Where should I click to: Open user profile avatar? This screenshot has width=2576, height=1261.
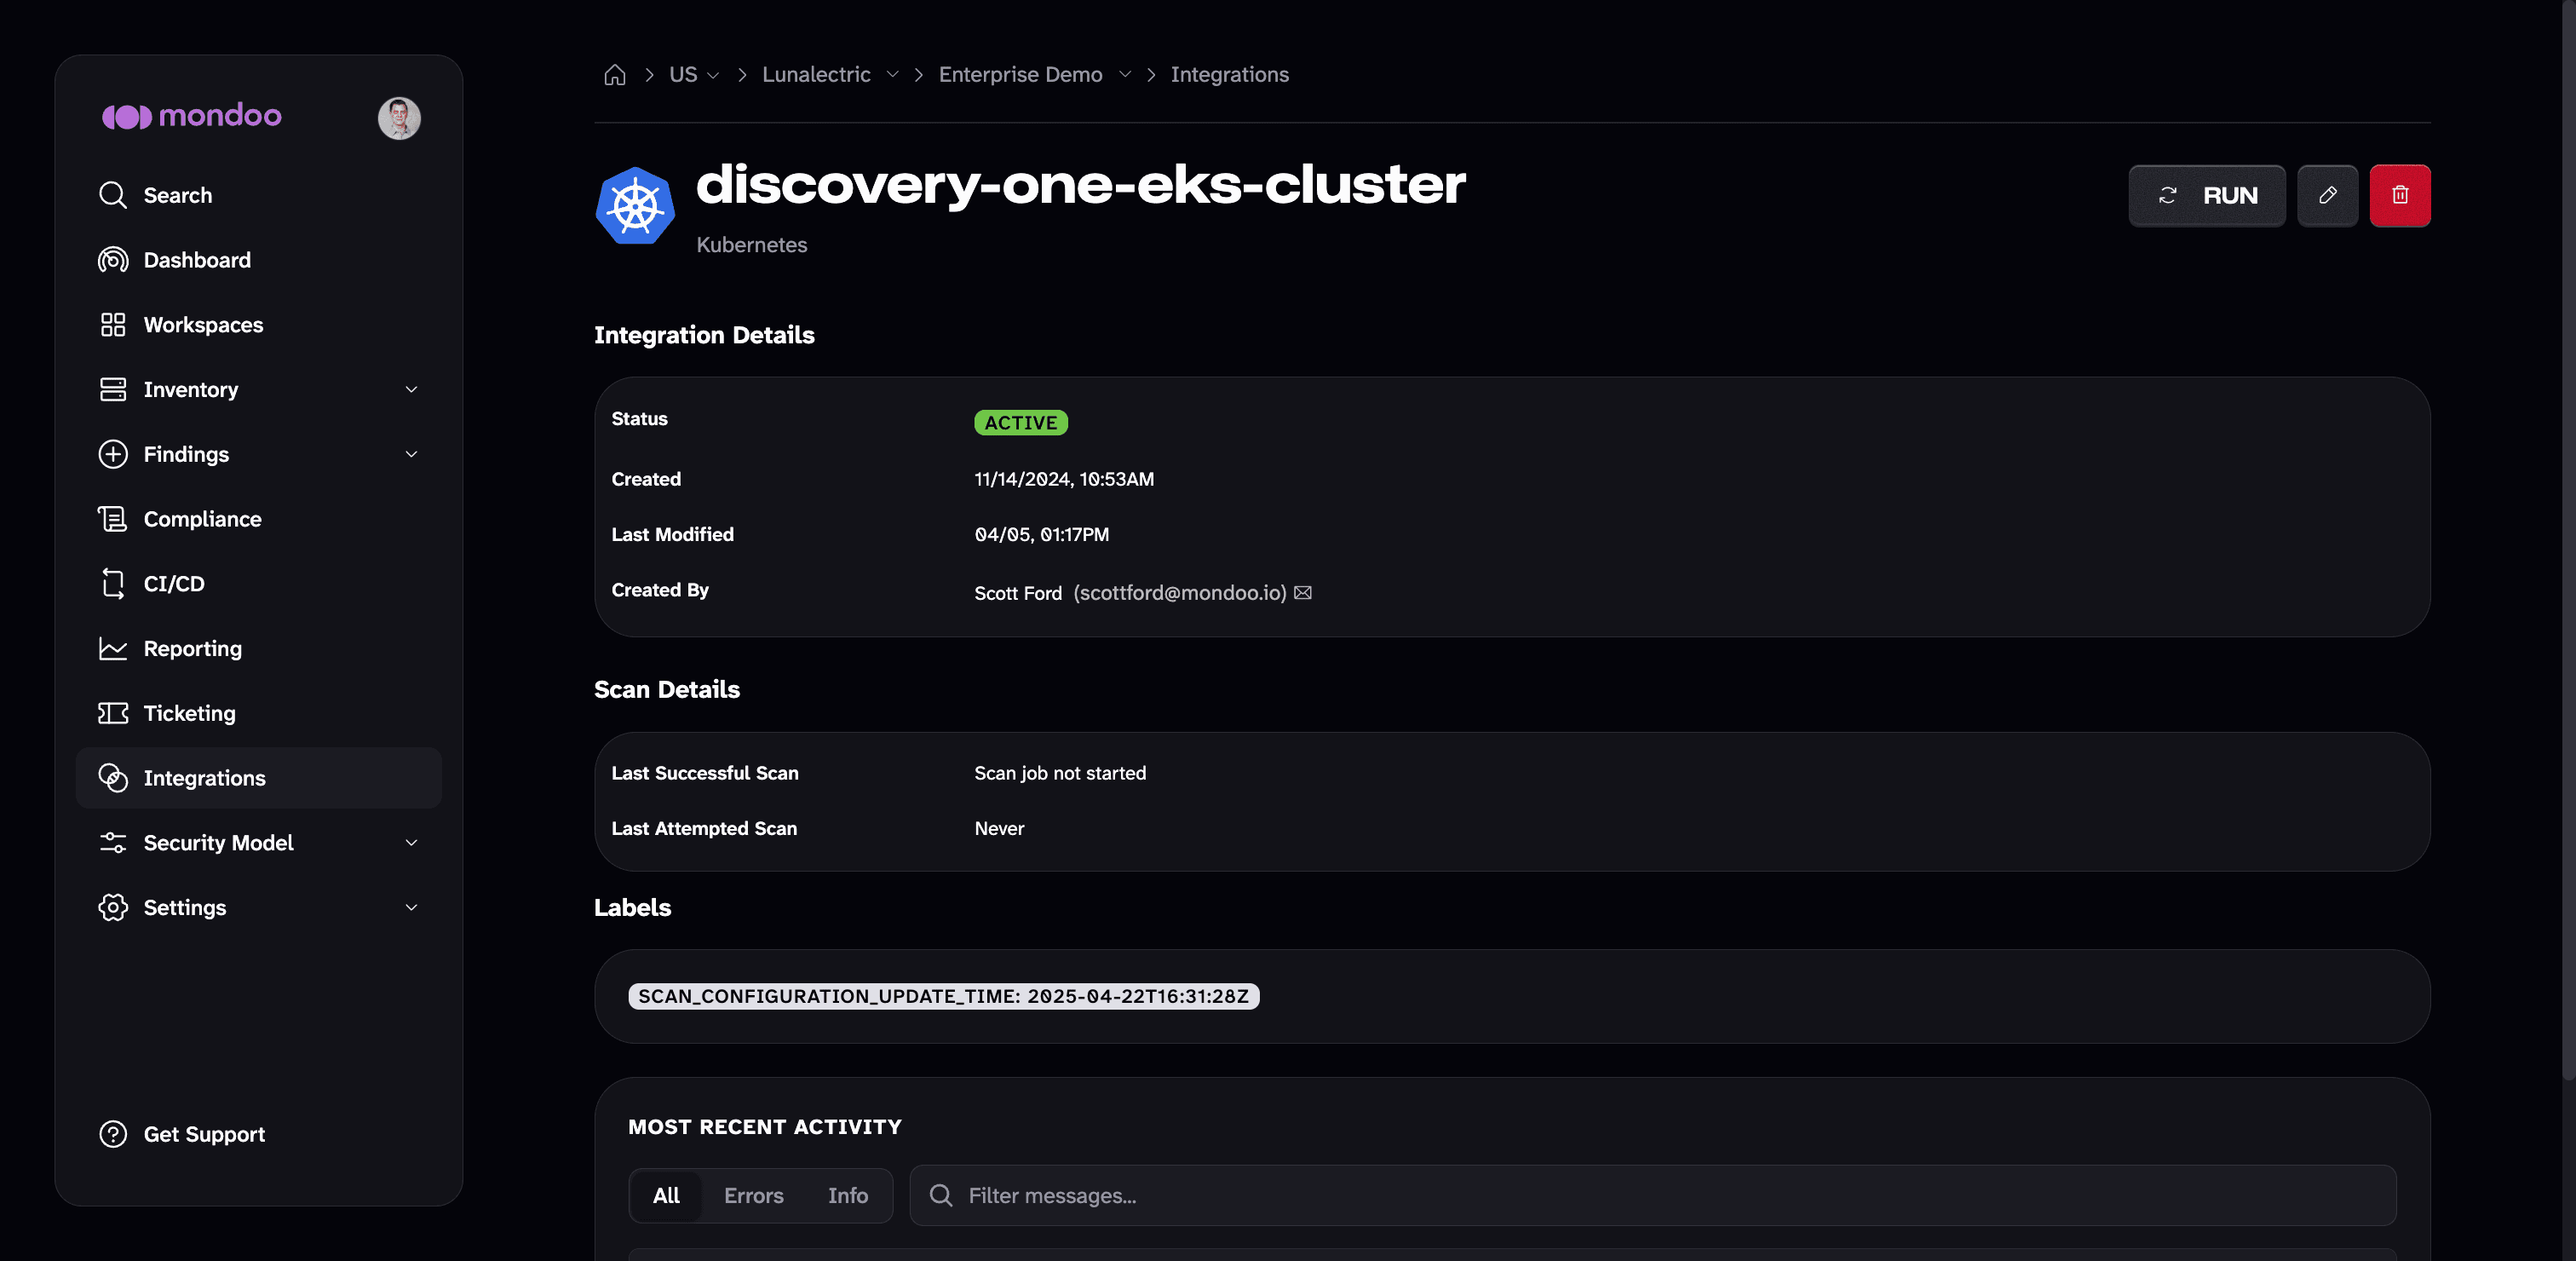click(399, 118)
